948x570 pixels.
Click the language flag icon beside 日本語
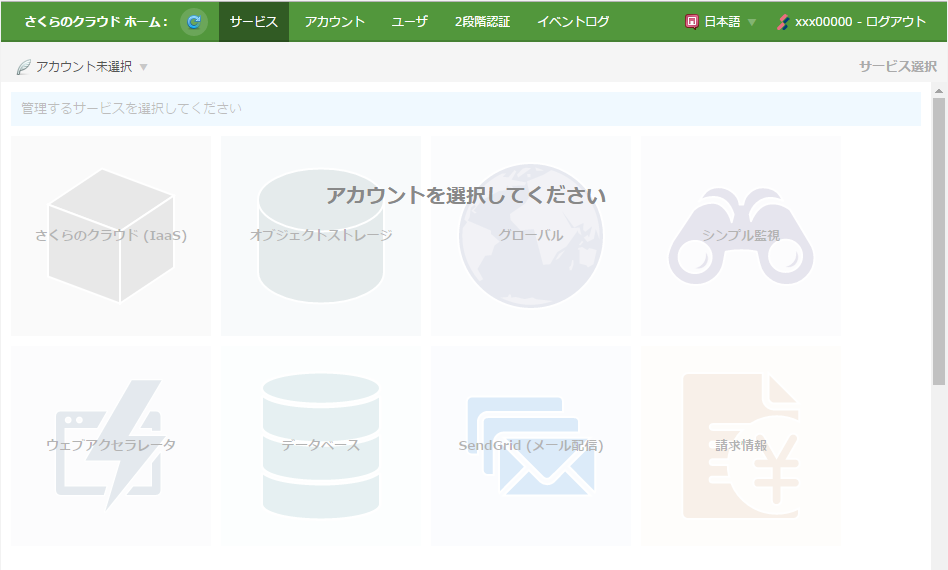pos(692,22)
